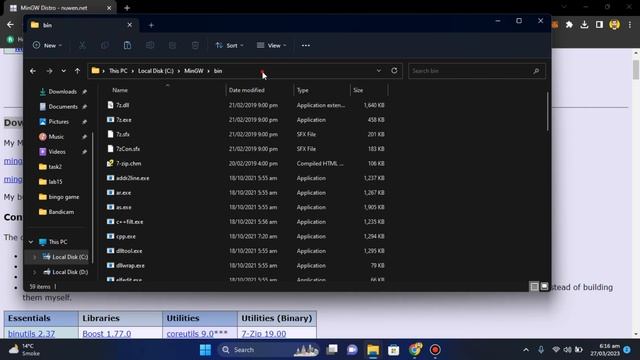Viewport: 640px width, 360px height.
Task: Sort by Size column header
Action: pos(358,90)
